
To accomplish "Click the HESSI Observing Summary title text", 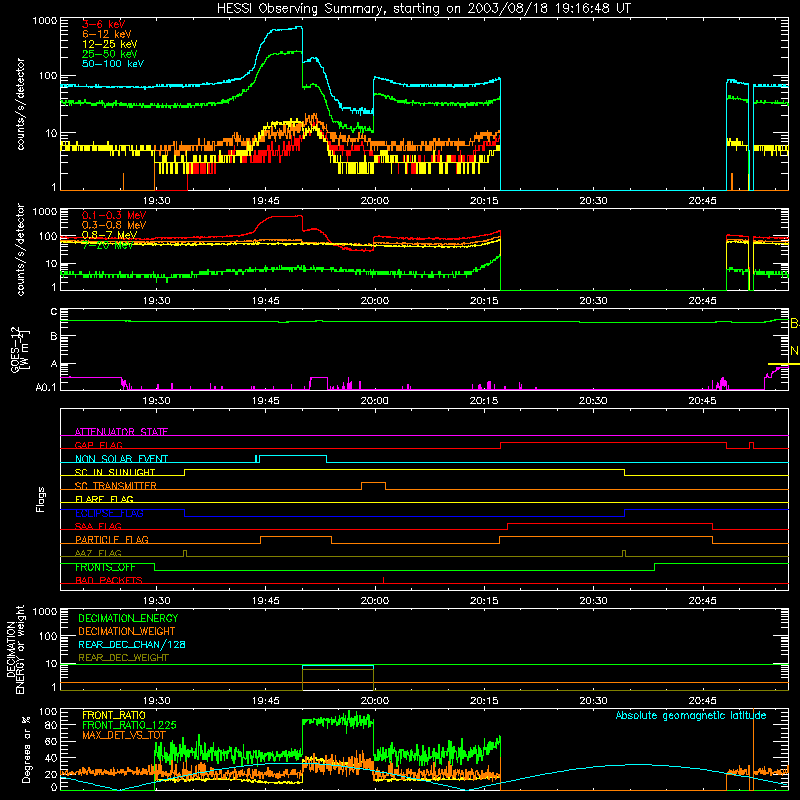I will [423, 9].
